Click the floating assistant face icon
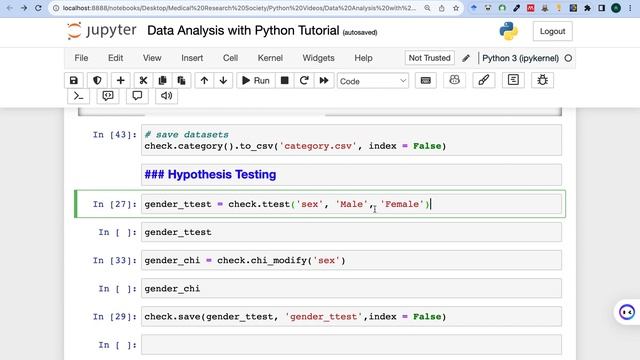The image size is (640, 360). pyautogui.click(x=627, y=312)
